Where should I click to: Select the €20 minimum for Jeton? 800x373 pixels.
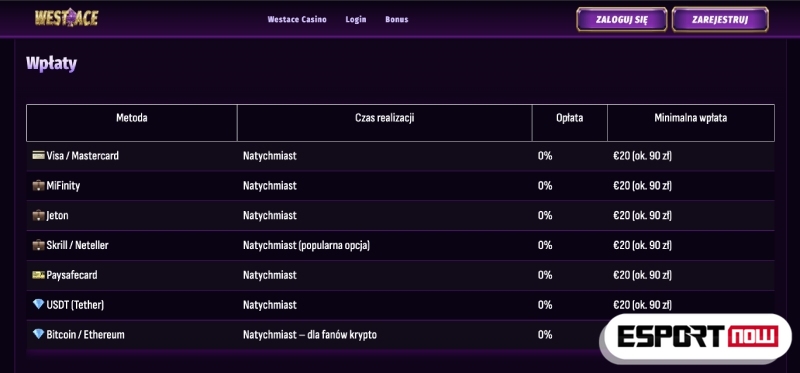(x=642, y=215)
